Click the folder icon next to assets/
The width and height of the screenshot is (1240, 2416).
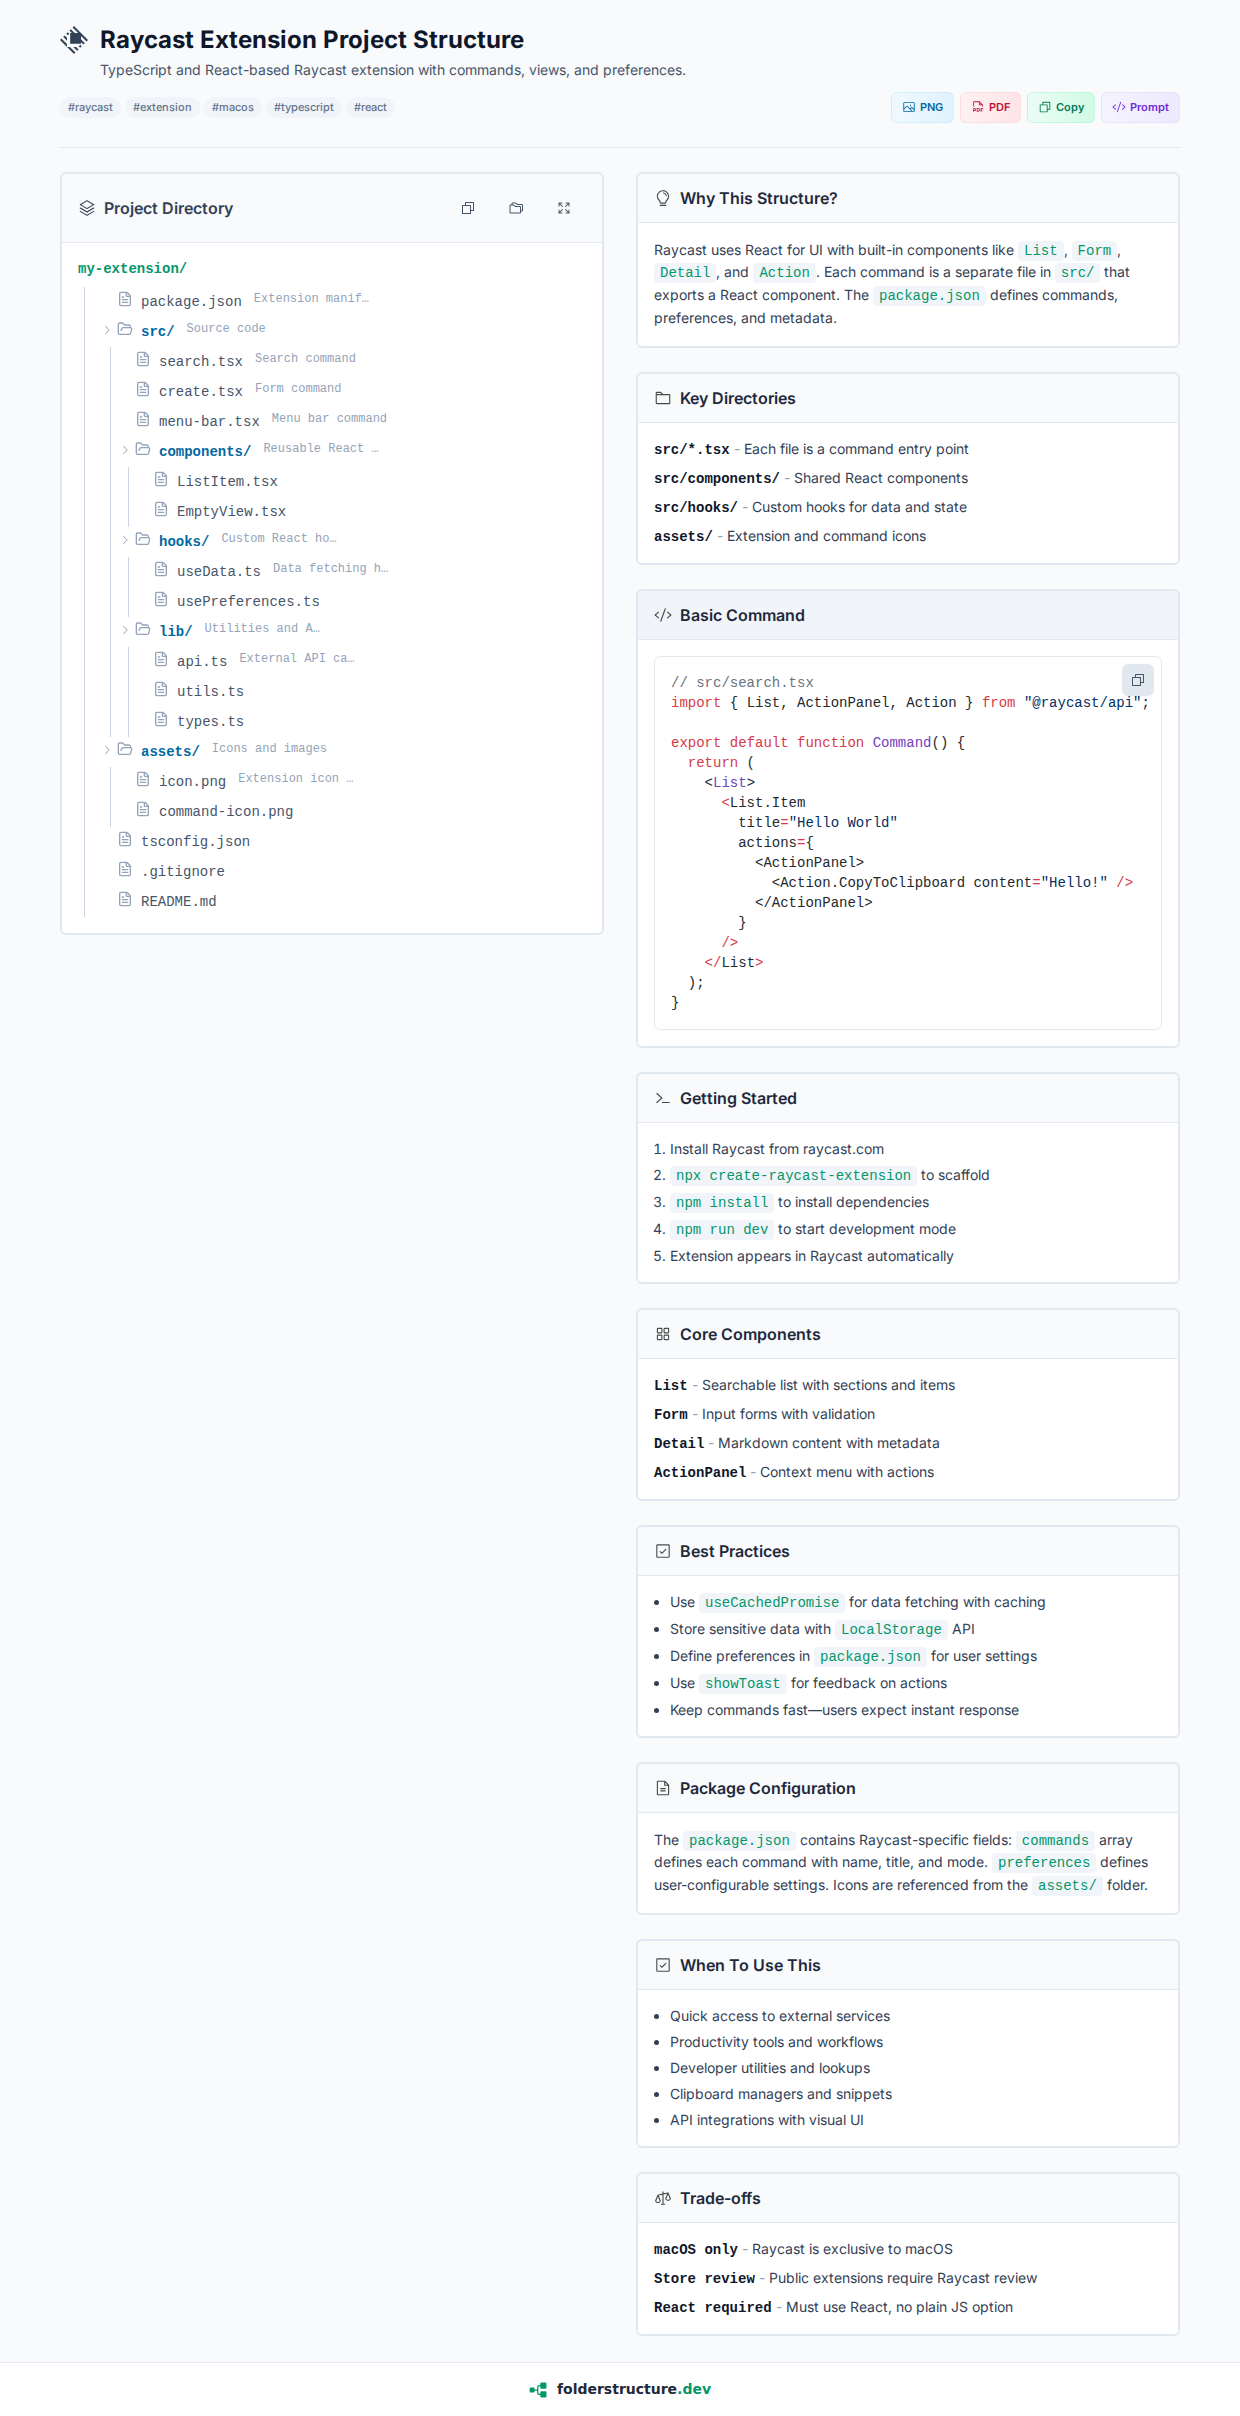(125, 749)
